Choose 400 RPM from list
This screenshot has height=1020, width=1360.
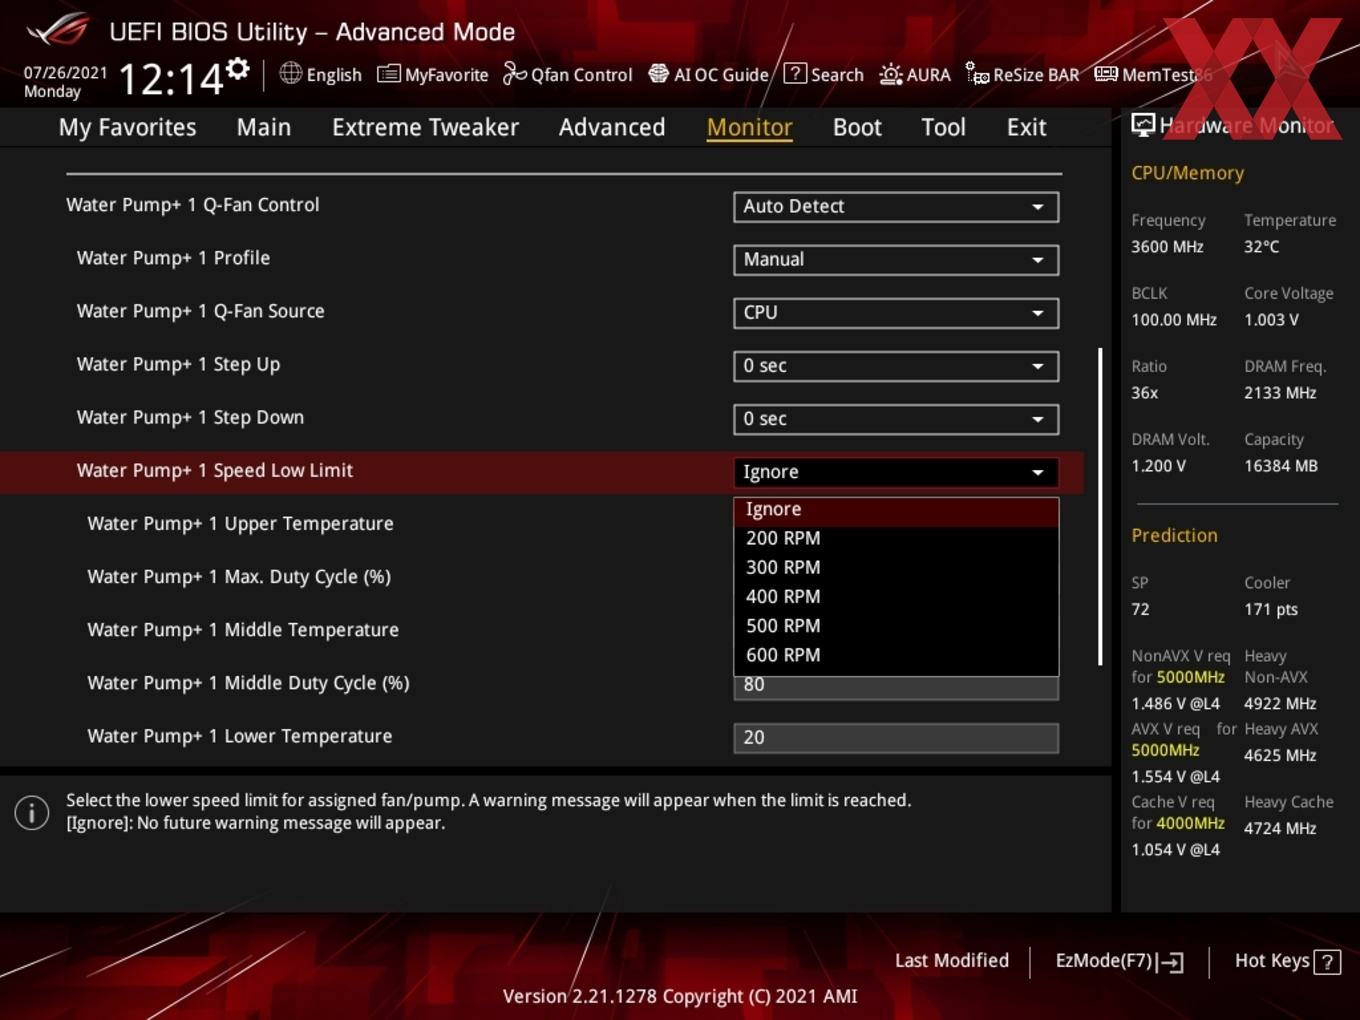(x=896, y=596)
